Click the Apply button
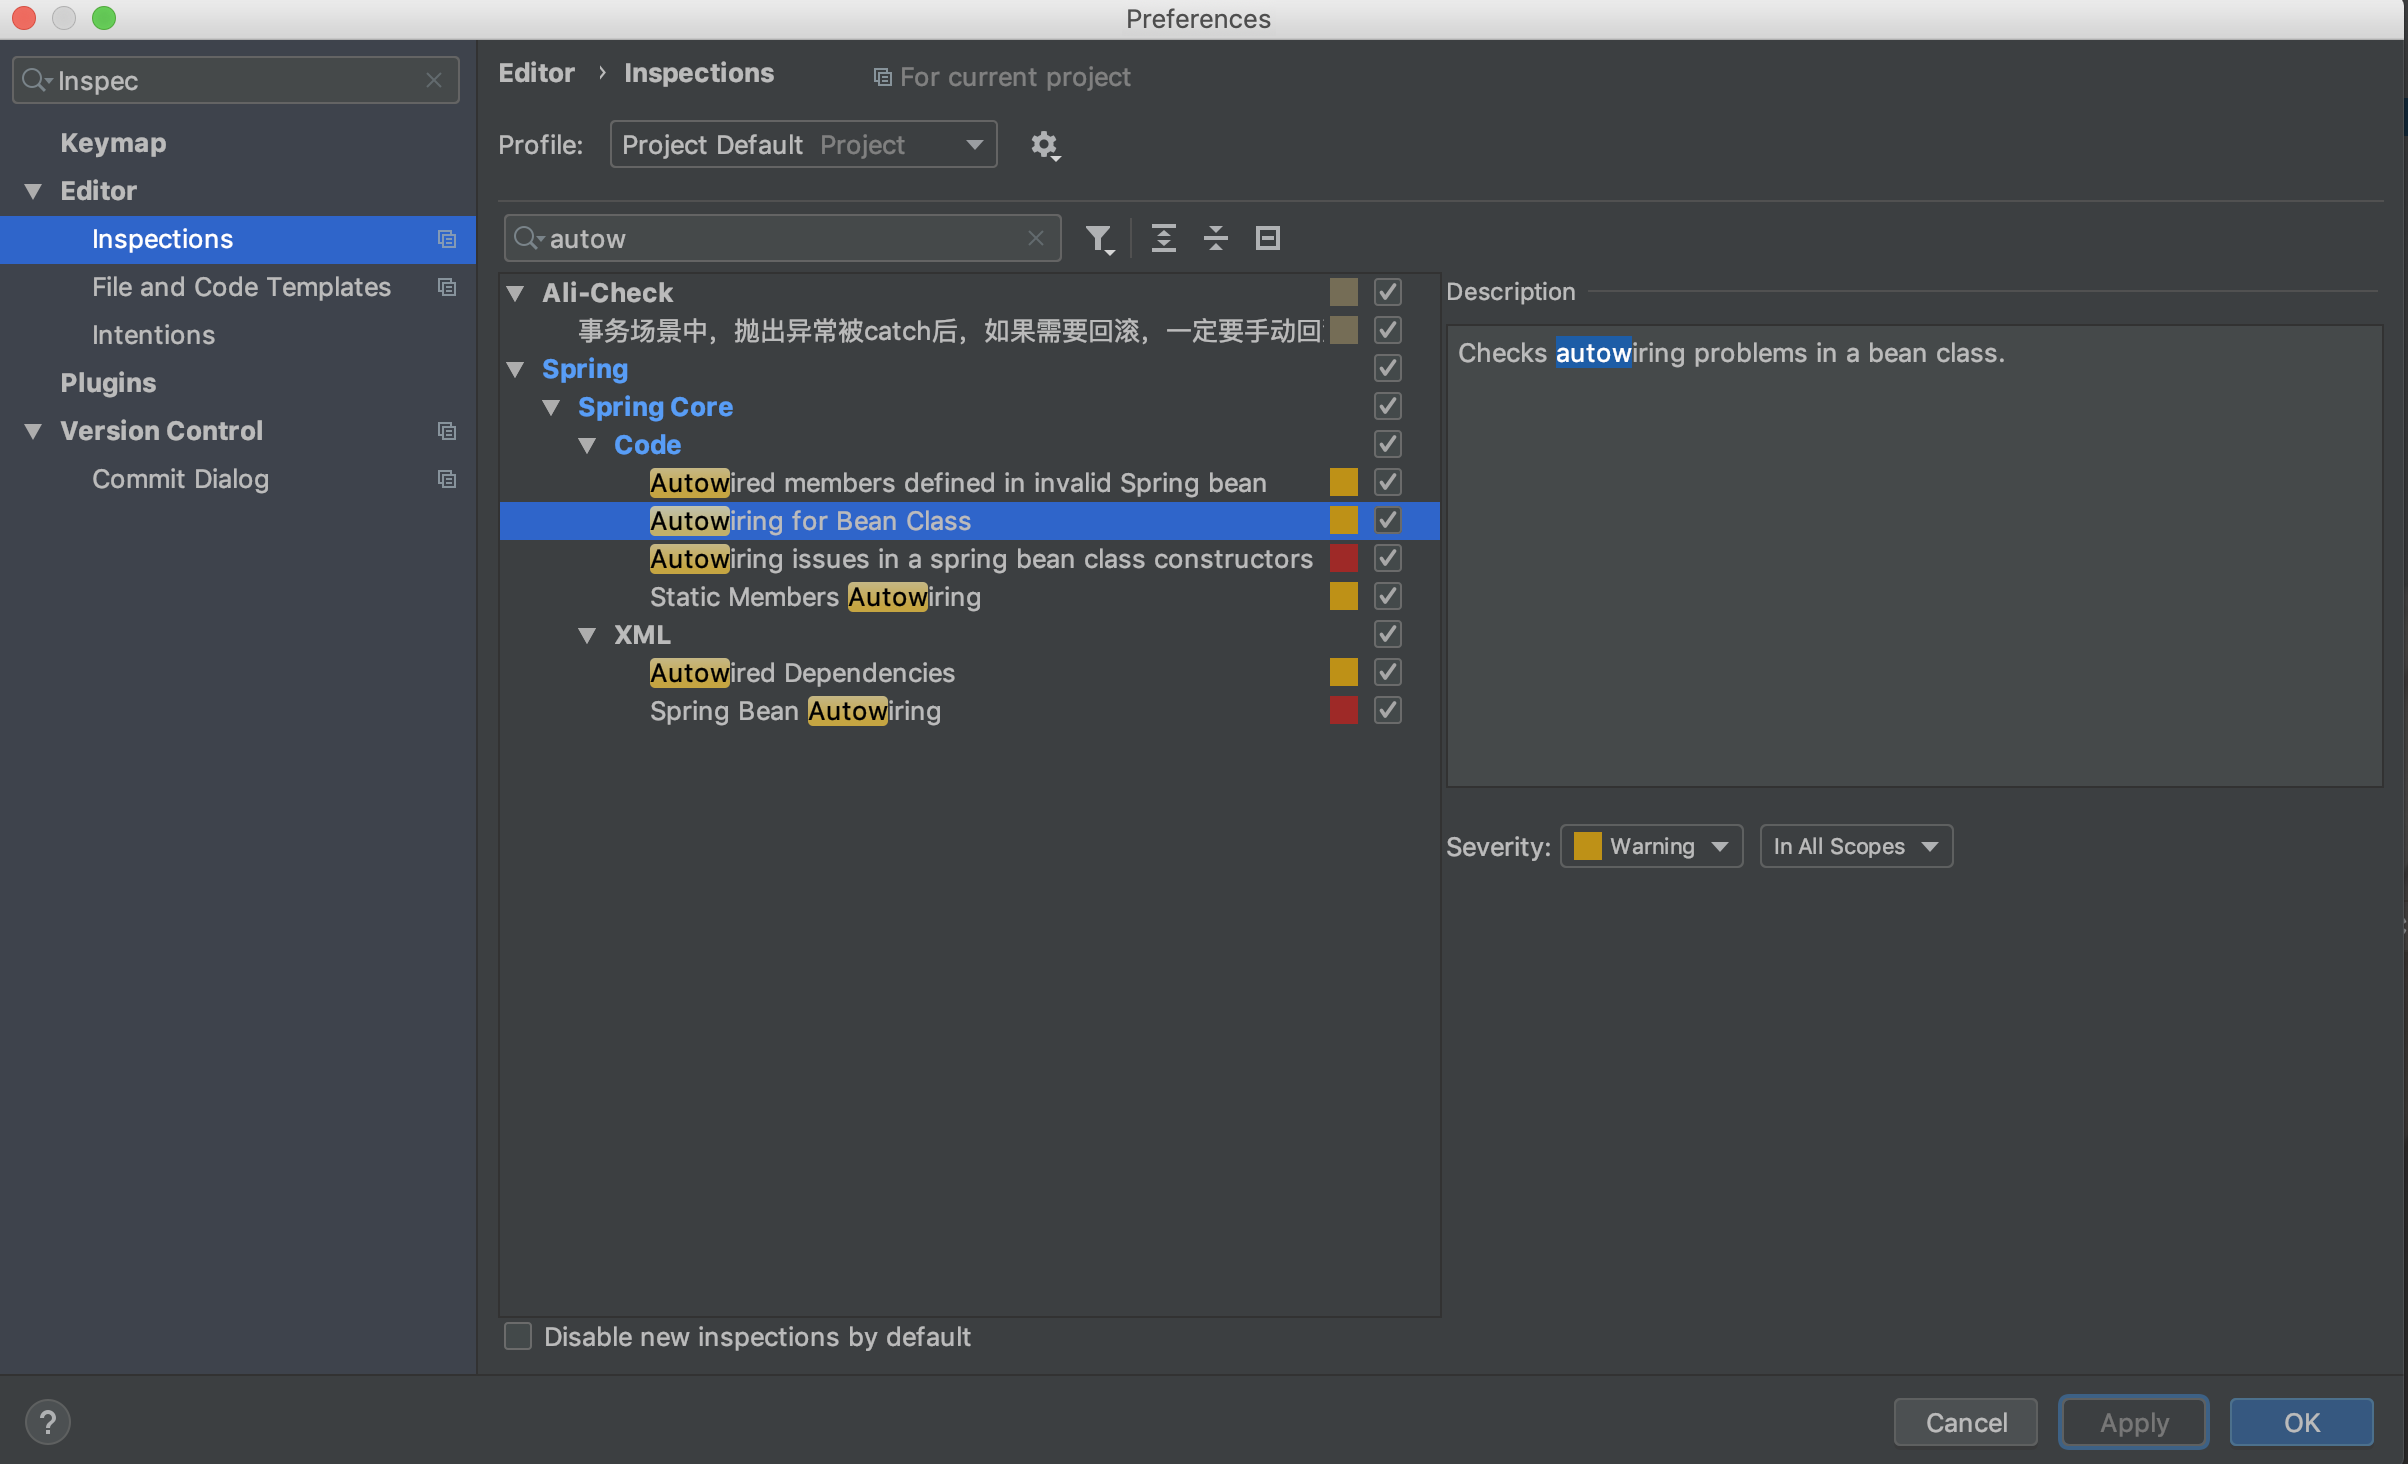The height and width of the screenshot is (1464, 2408). click(x=2133, y=1421)
